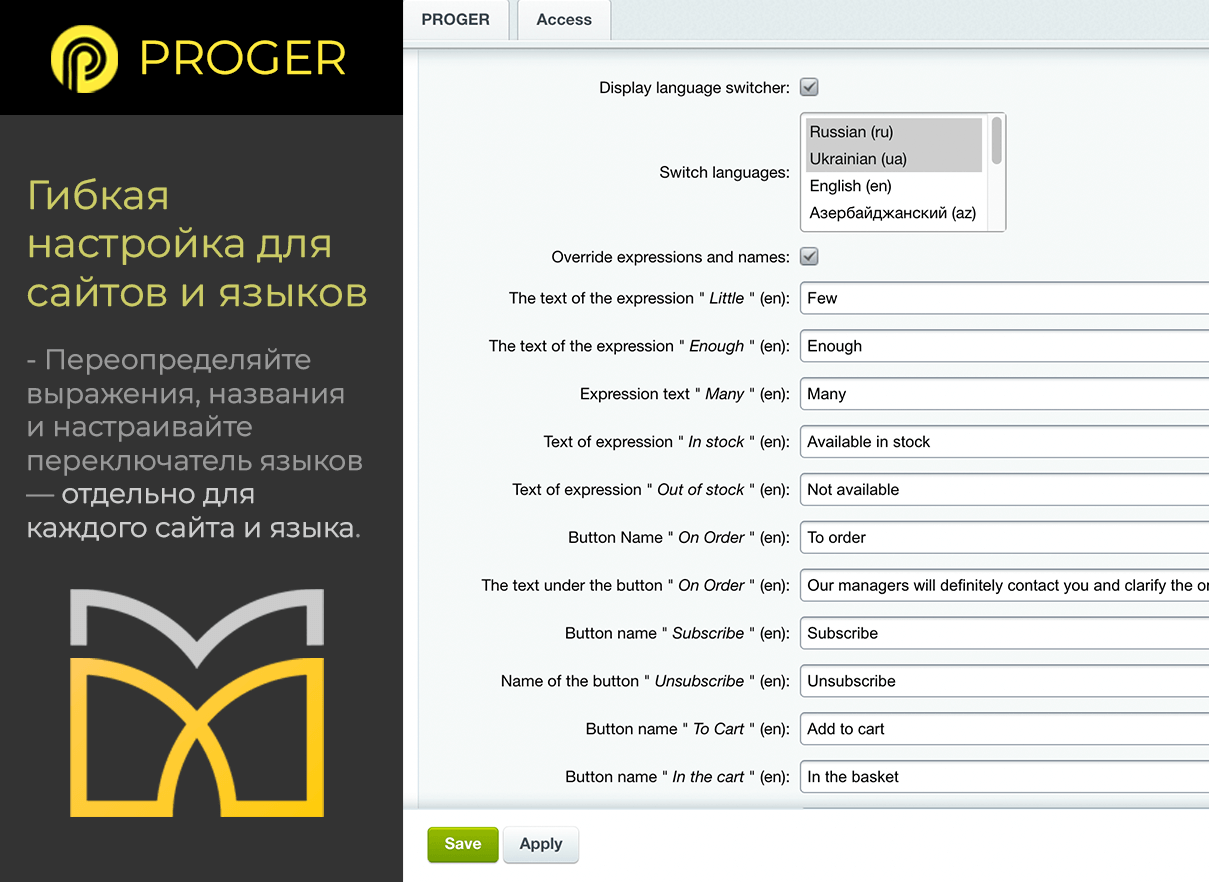Select Russian (ru) in language list

[x=893, y=132]
